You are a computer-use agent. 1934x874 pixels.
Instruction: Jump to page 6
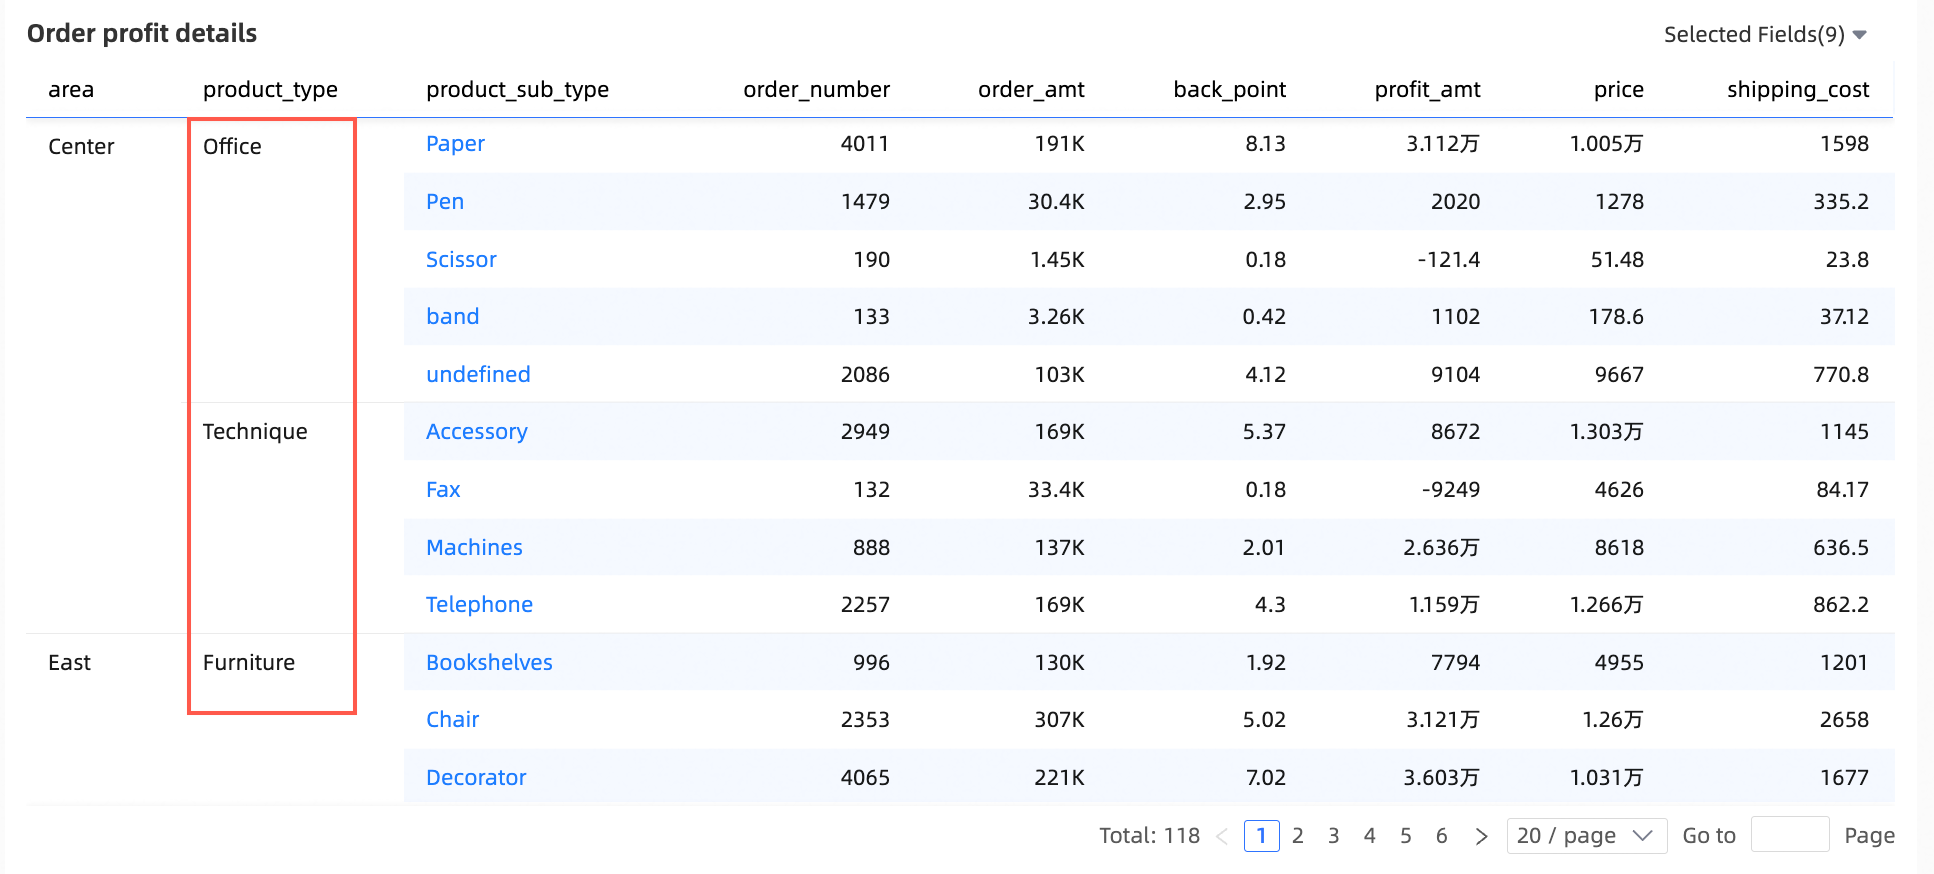click(1441, 835)
